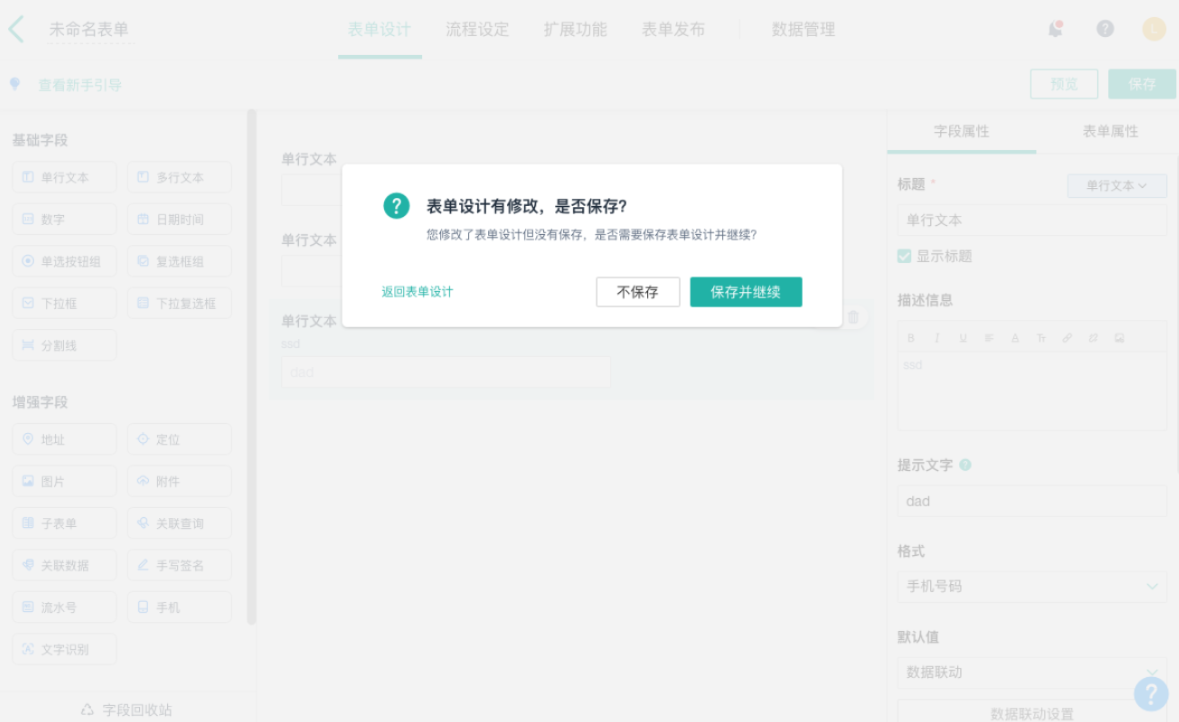Add the 附件 enhanced field
Screen dimensions: 1179x722
tap(180, 481)
